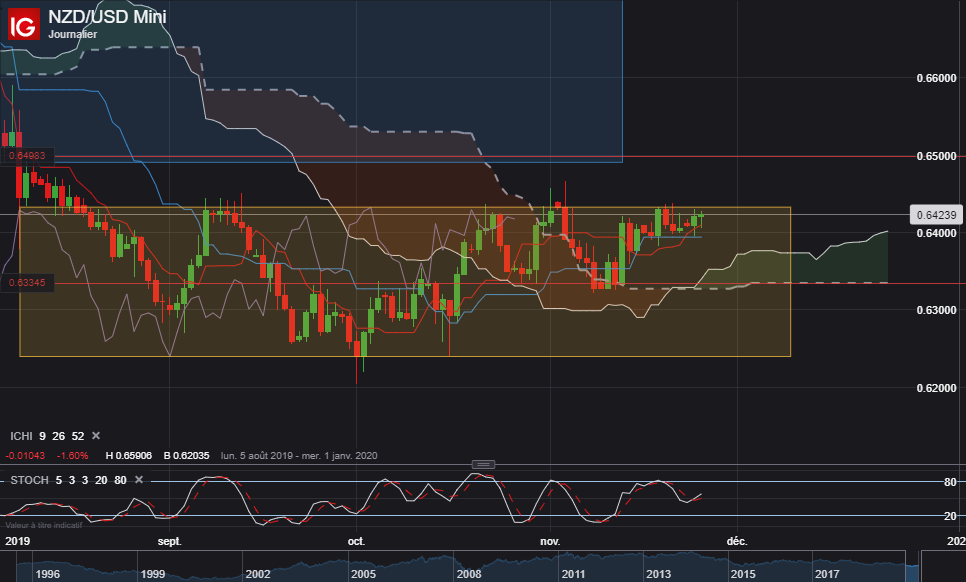Viewport: 966px width, 582px height.
Task: Click the 0.65000 price axis label
Action: [936, 156]
